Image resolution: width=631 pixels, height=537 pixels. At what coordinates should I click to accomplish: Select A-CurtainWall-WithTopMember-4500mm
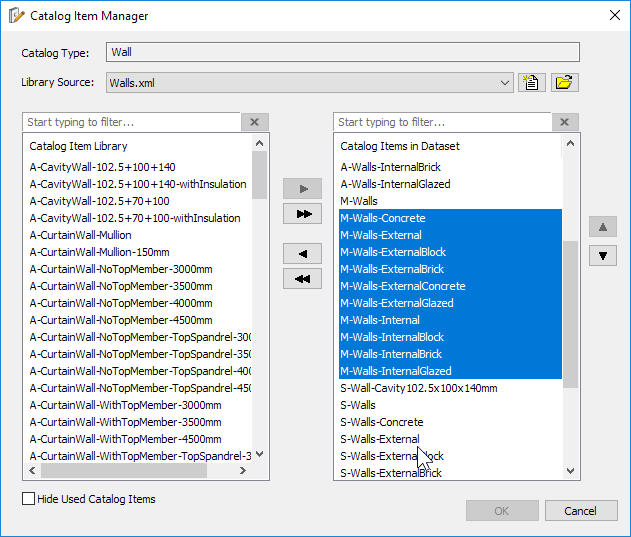click(126, 439)
